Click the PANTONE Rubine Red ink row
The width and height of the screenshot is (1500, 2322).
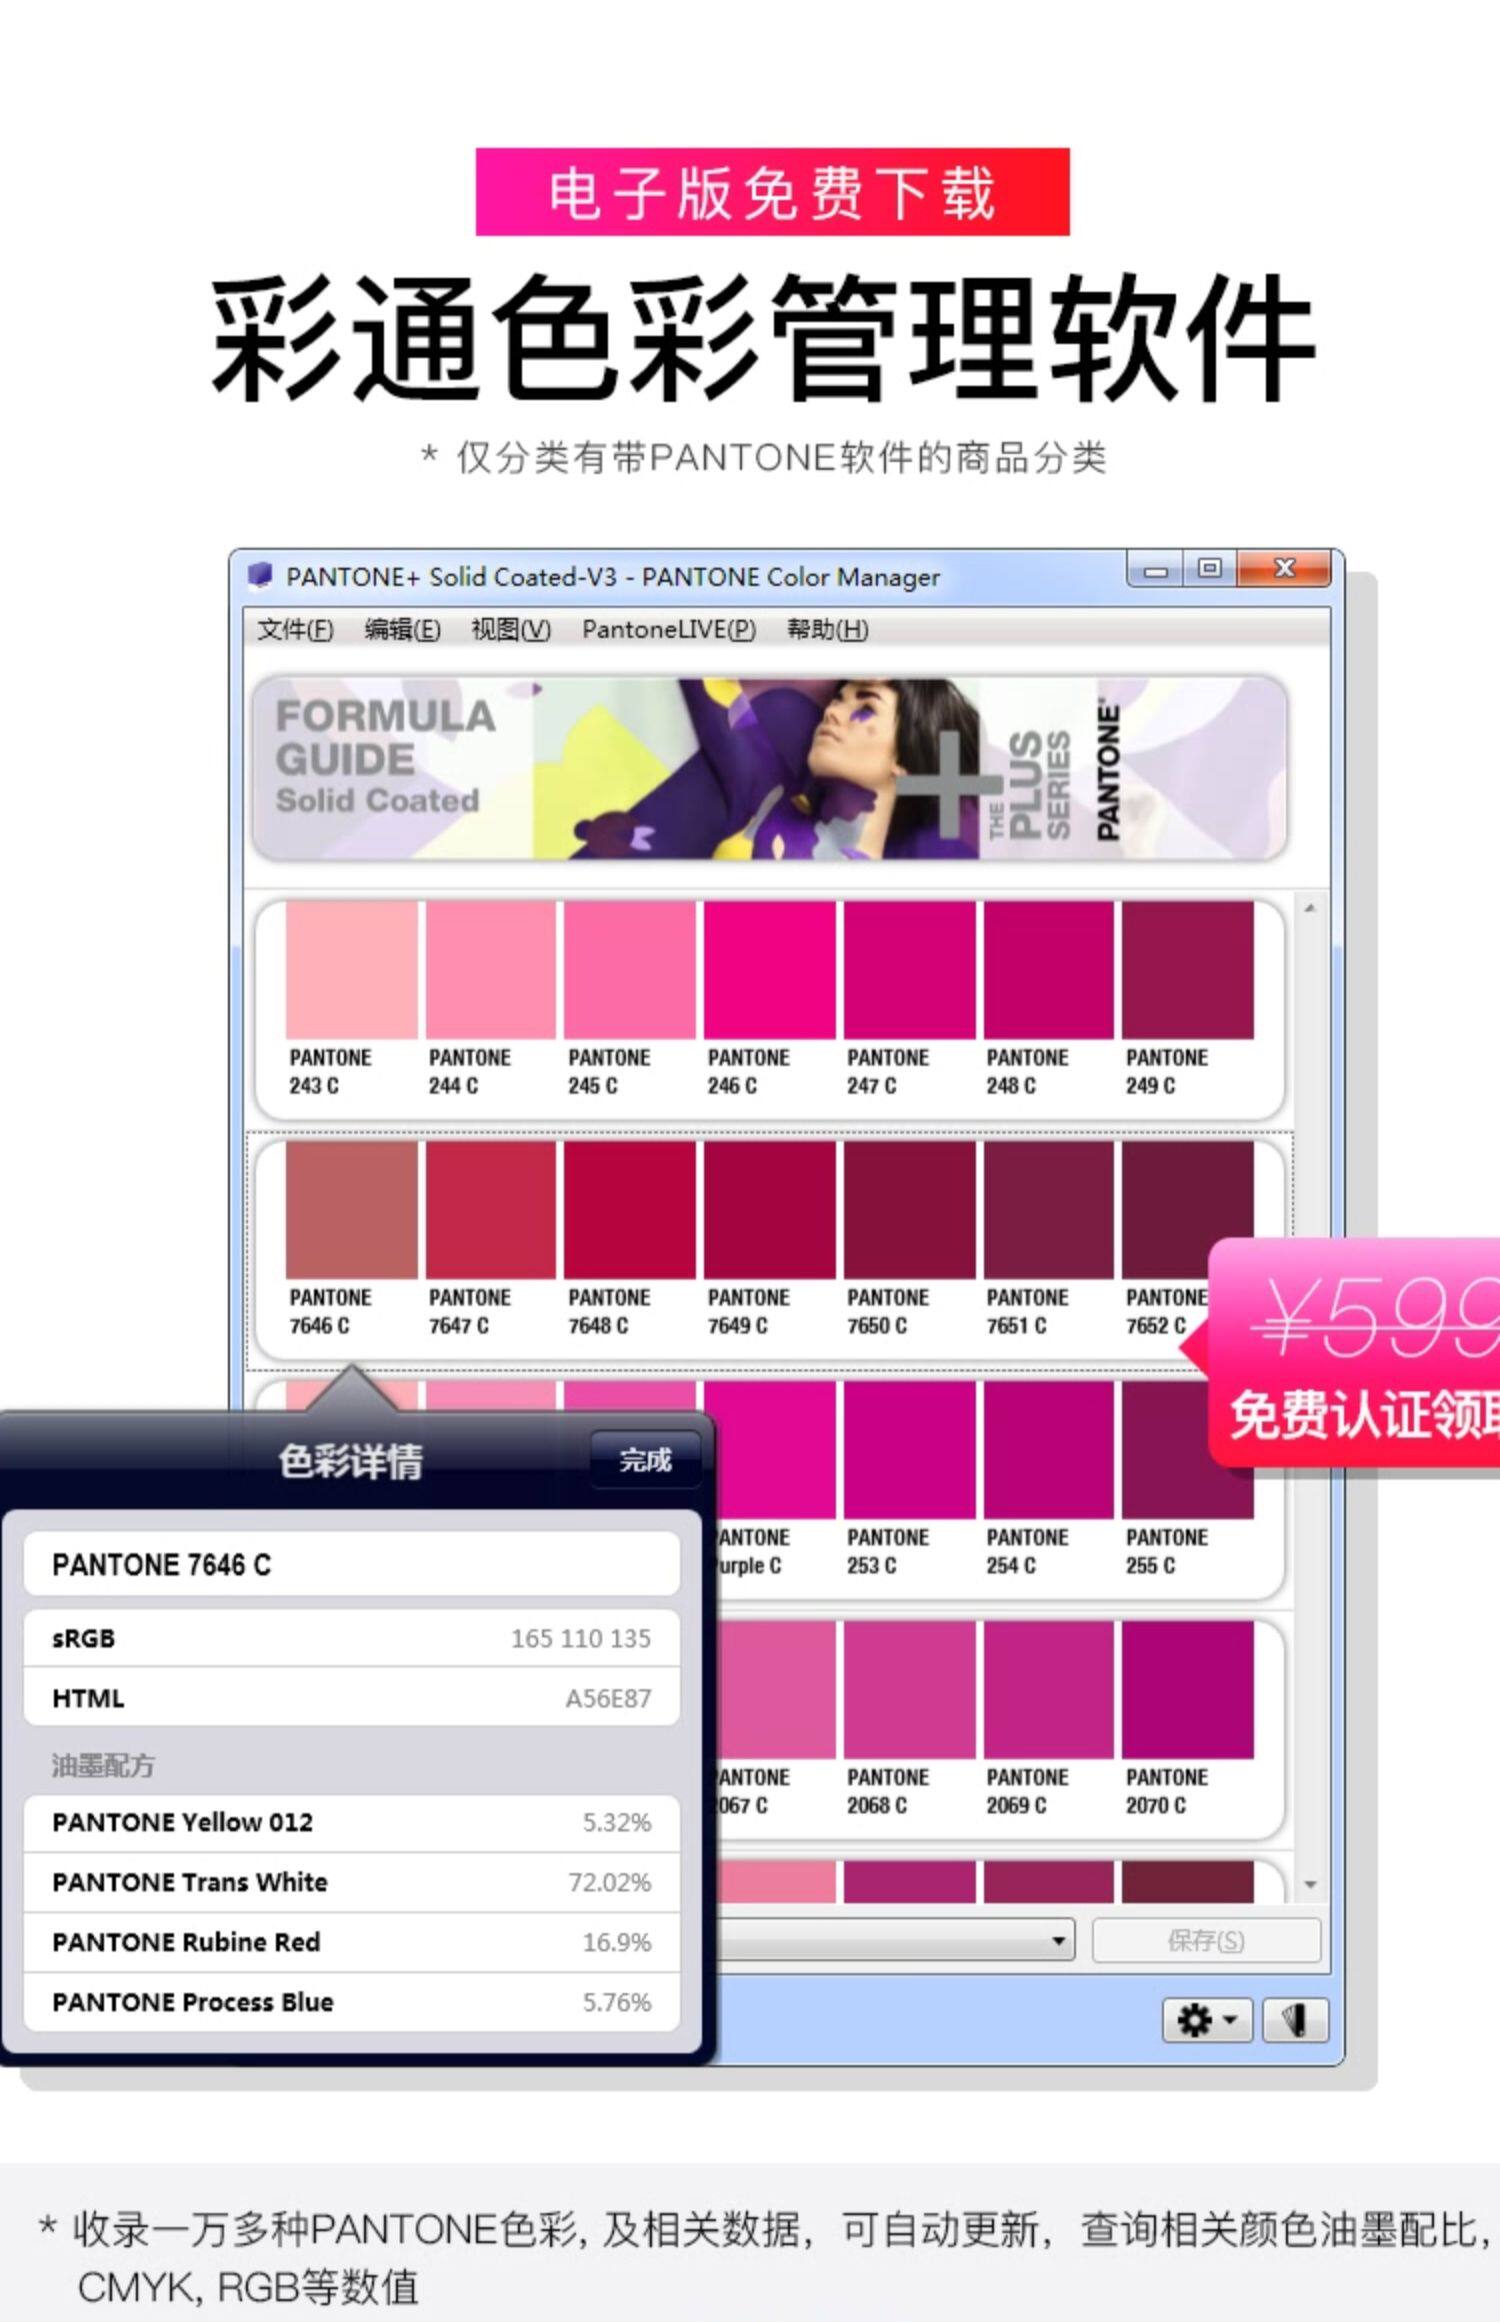tap(351, 1942)
